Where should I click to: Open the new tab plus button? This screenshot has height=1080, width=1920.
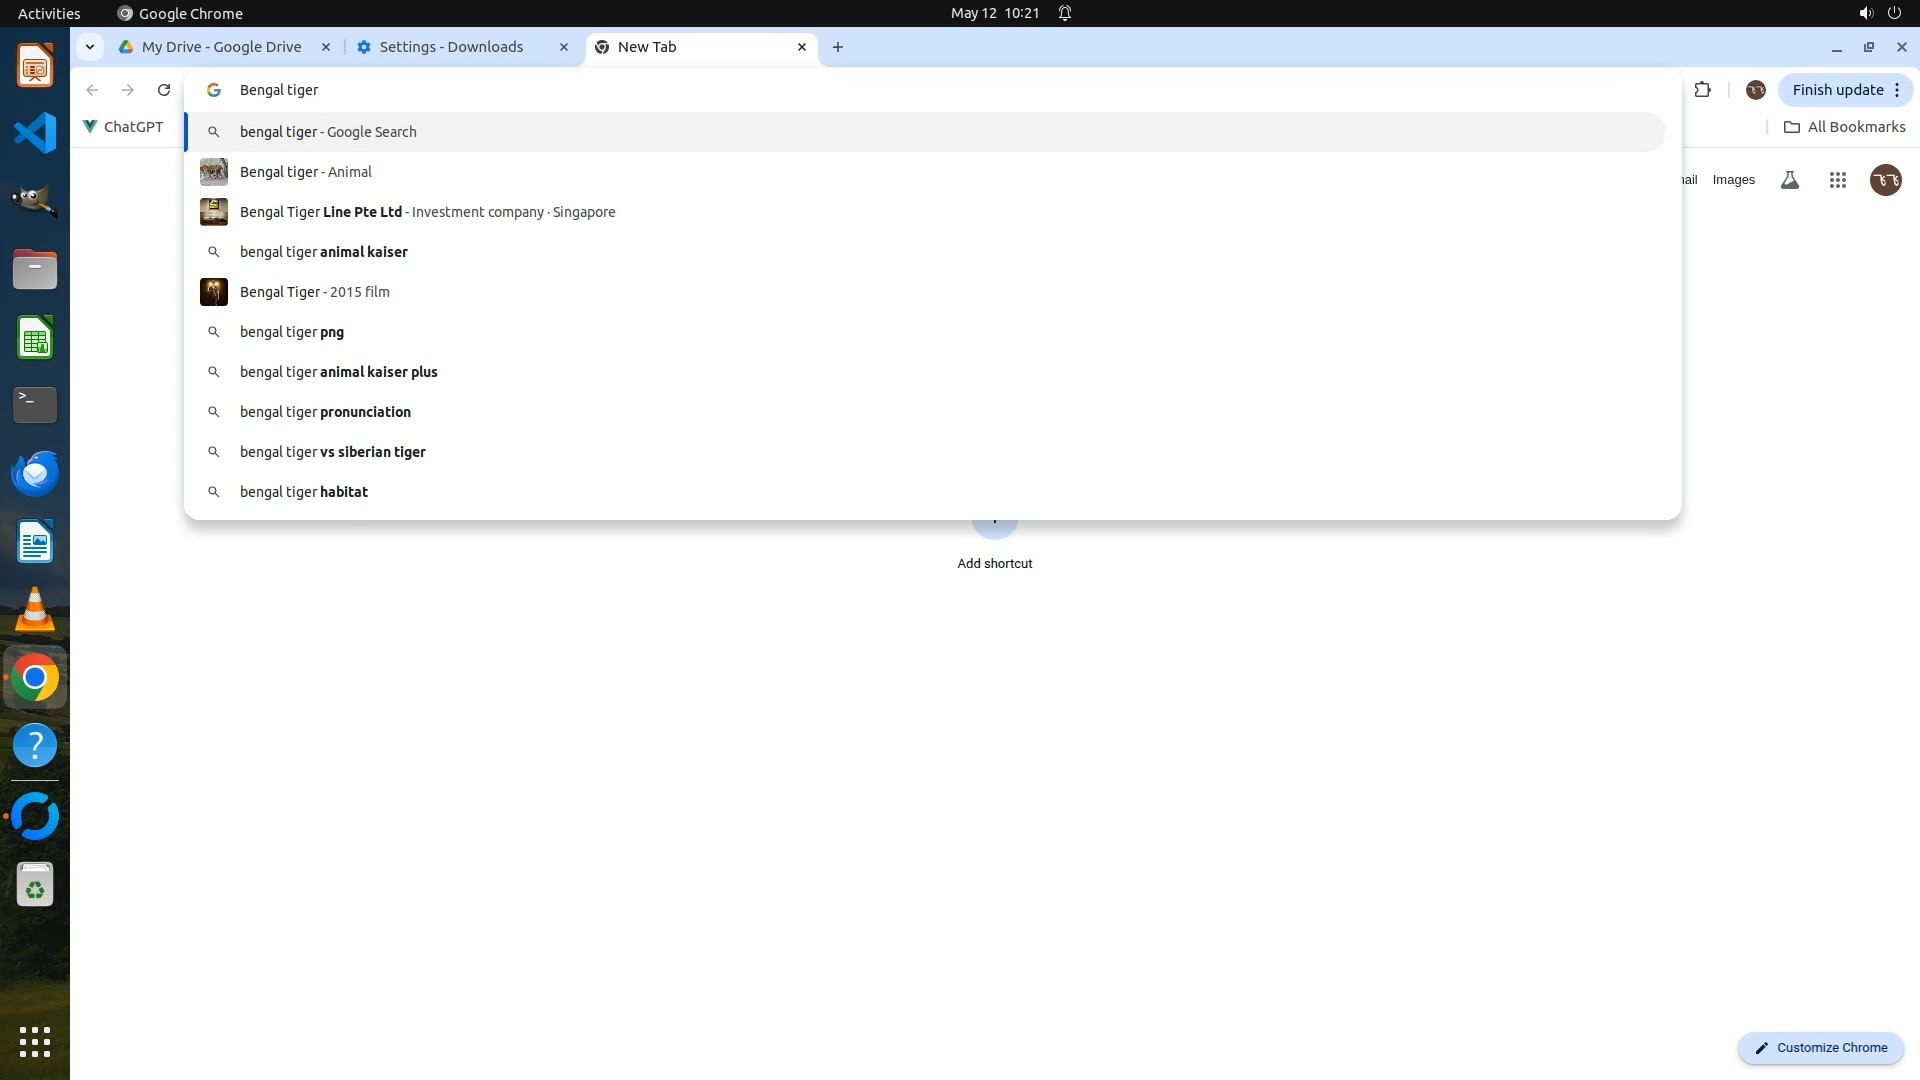pyautogui.click(x=838, y=47)
